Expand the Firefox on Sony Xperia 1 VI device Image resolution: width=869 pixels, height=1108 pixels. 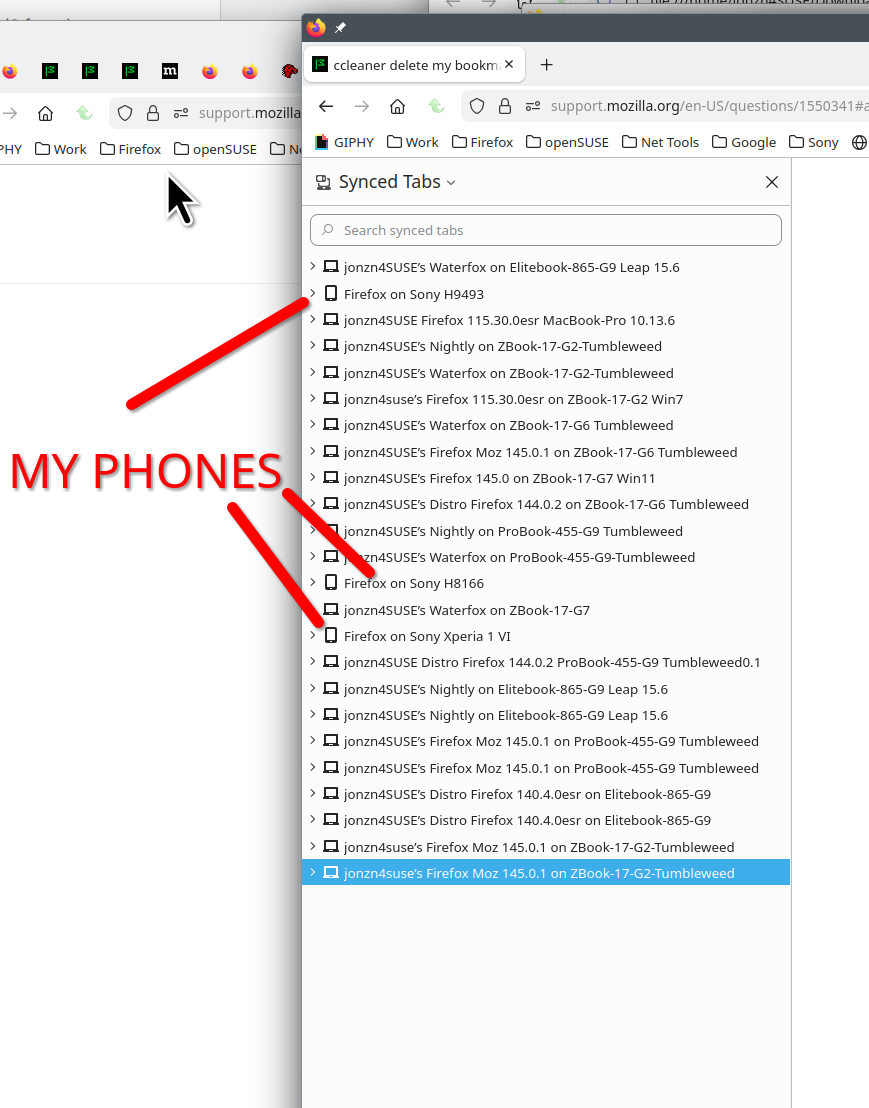pyautogui.click(x=312, y=635)
